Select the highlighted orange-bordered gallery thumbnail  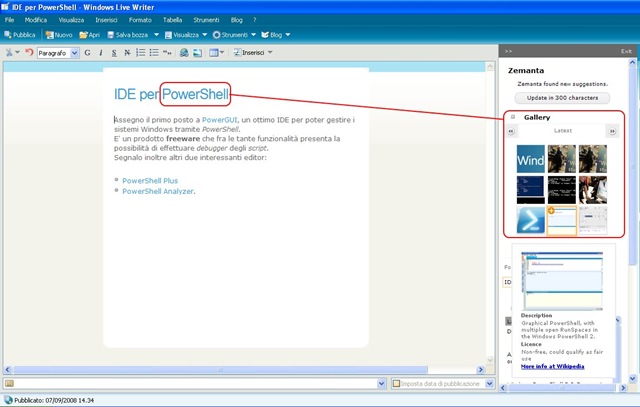tap(562, 220)
